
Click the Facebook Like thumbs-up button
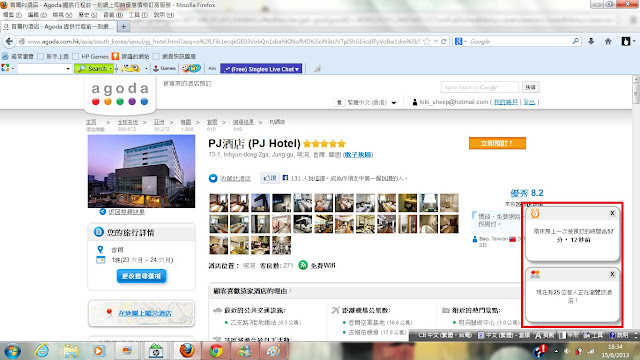click(x=270, y=178)
